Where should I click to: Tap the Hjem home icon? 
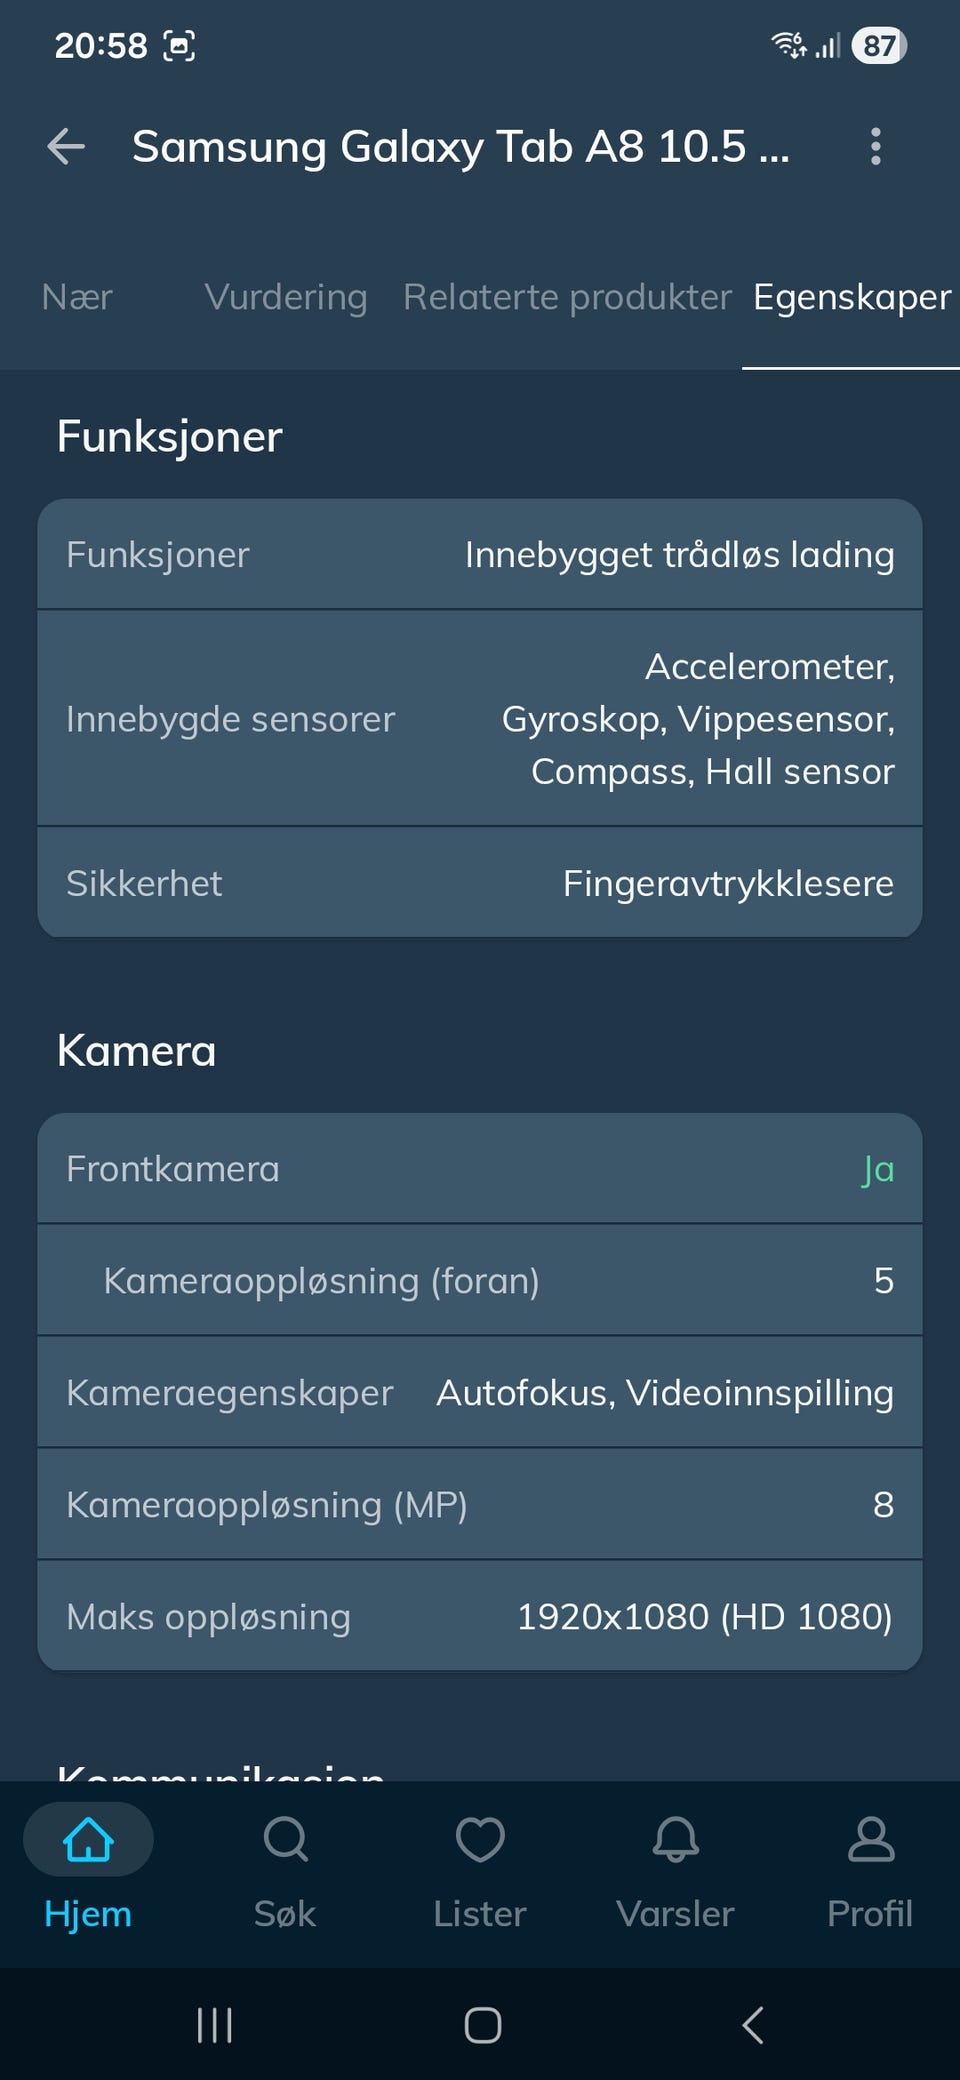coord(88,1840)
